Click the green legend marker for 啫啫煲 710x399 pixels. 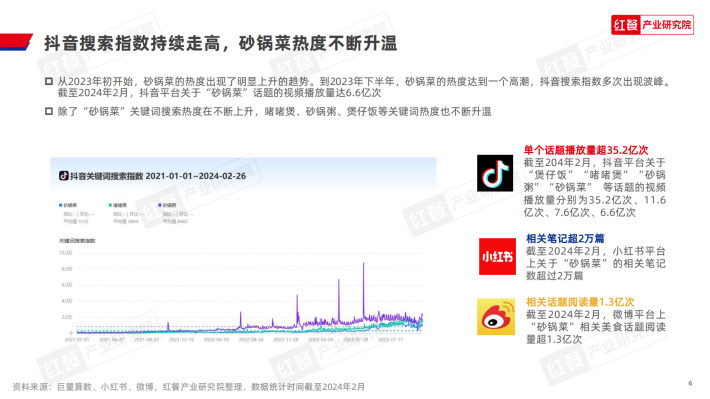110,205
